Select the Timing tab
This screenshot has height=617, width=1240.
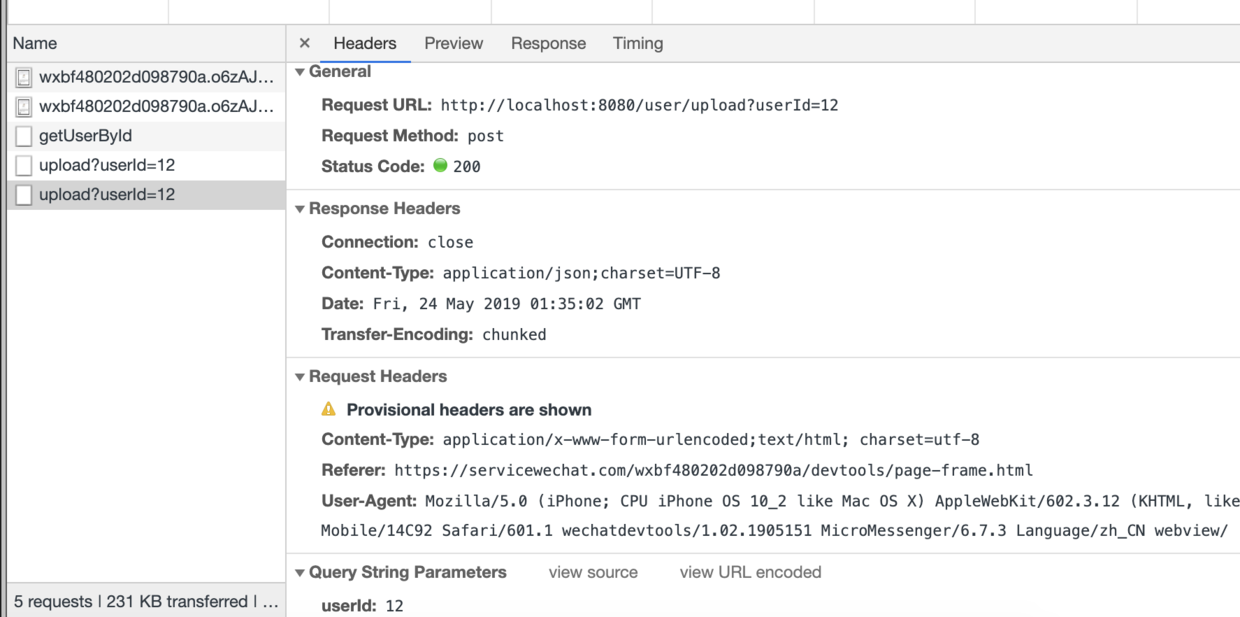[x=638, y=43]
